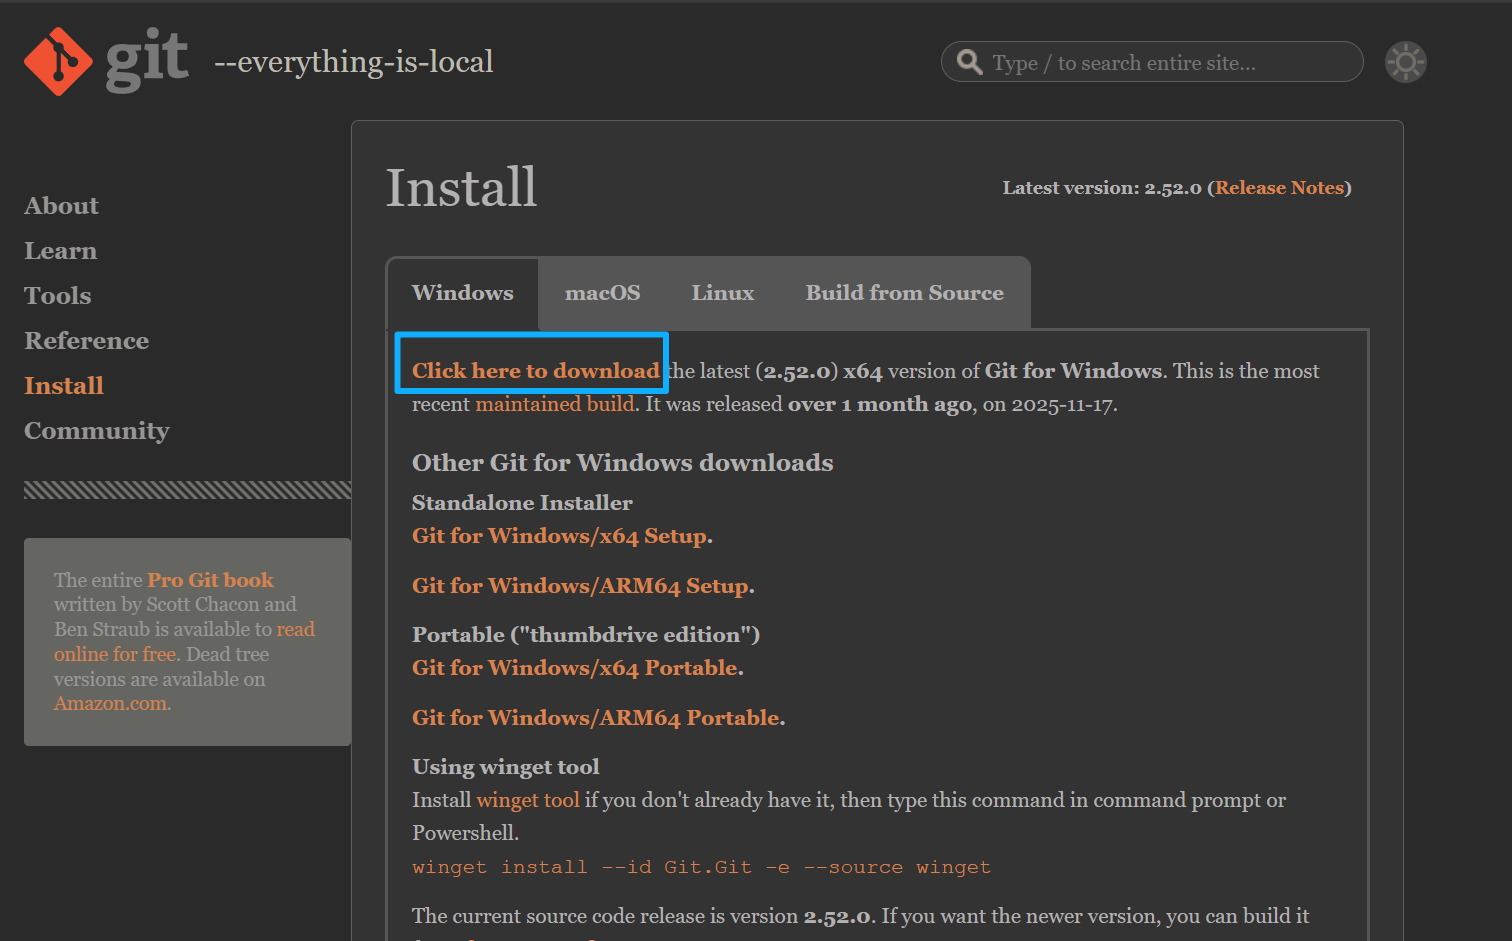Open the 'winget tool' link
Image resolution: width=1512 pixels, height=941 pixels.
(x=528, y=800)
